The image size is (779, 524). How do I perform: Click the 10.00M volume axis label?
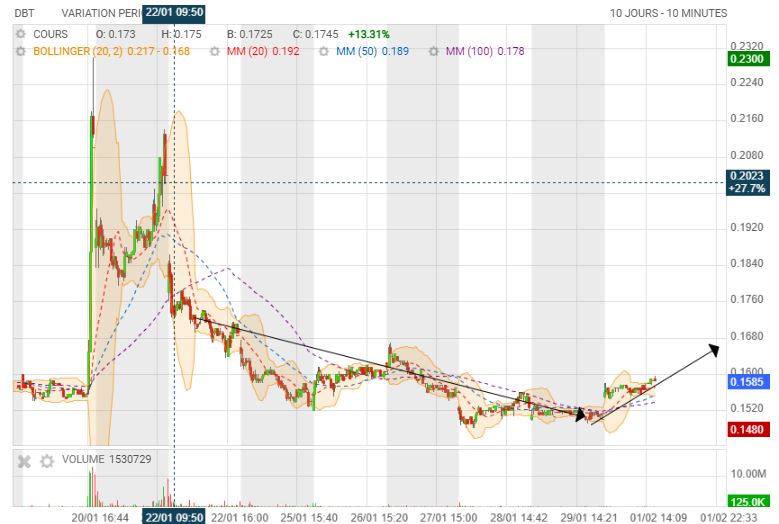click(748, 474)
